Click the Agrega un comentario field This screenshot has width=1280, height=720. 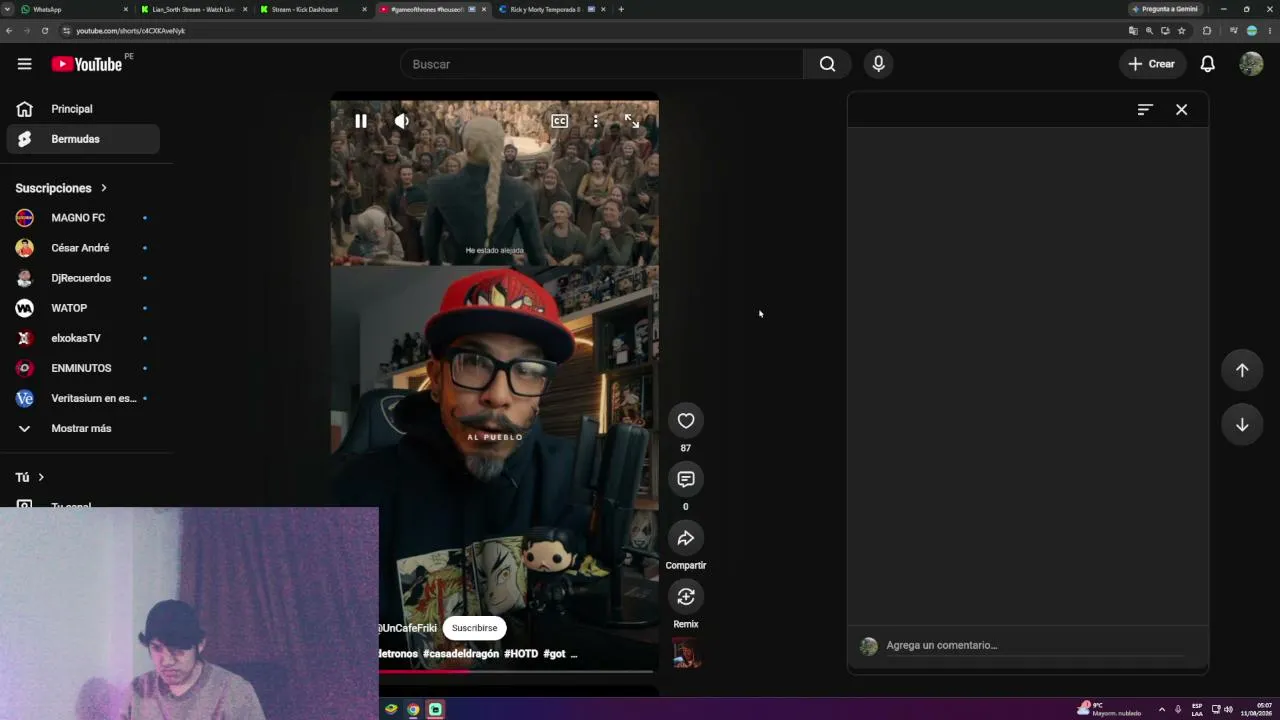click(x=1034, y=645)
